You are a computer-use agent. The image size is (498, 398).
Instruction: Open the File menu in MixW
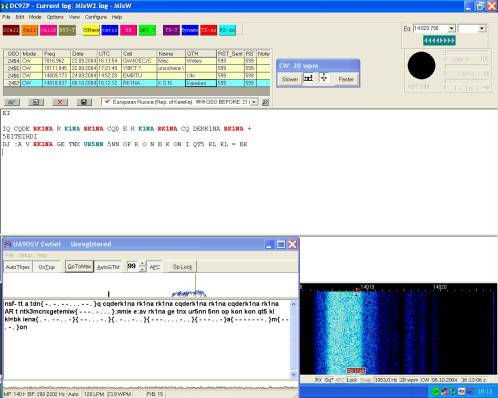(x=6, y=17)
